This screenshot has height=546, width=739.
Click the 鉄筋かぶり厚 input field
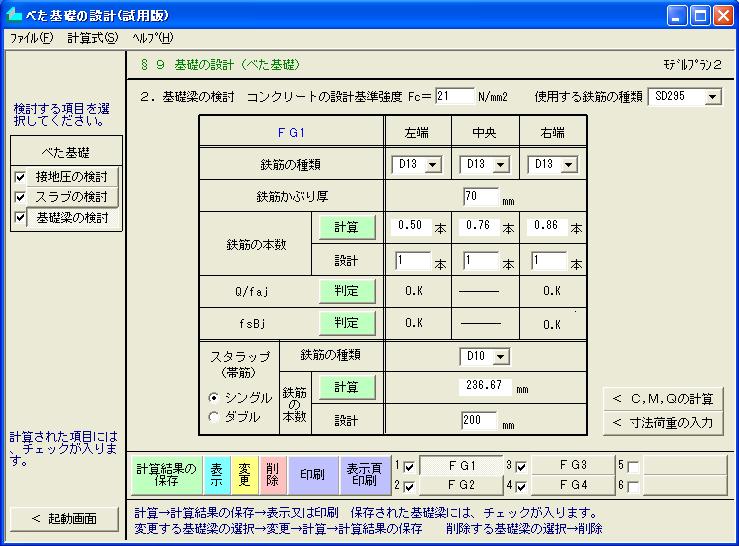click(481, 196)
